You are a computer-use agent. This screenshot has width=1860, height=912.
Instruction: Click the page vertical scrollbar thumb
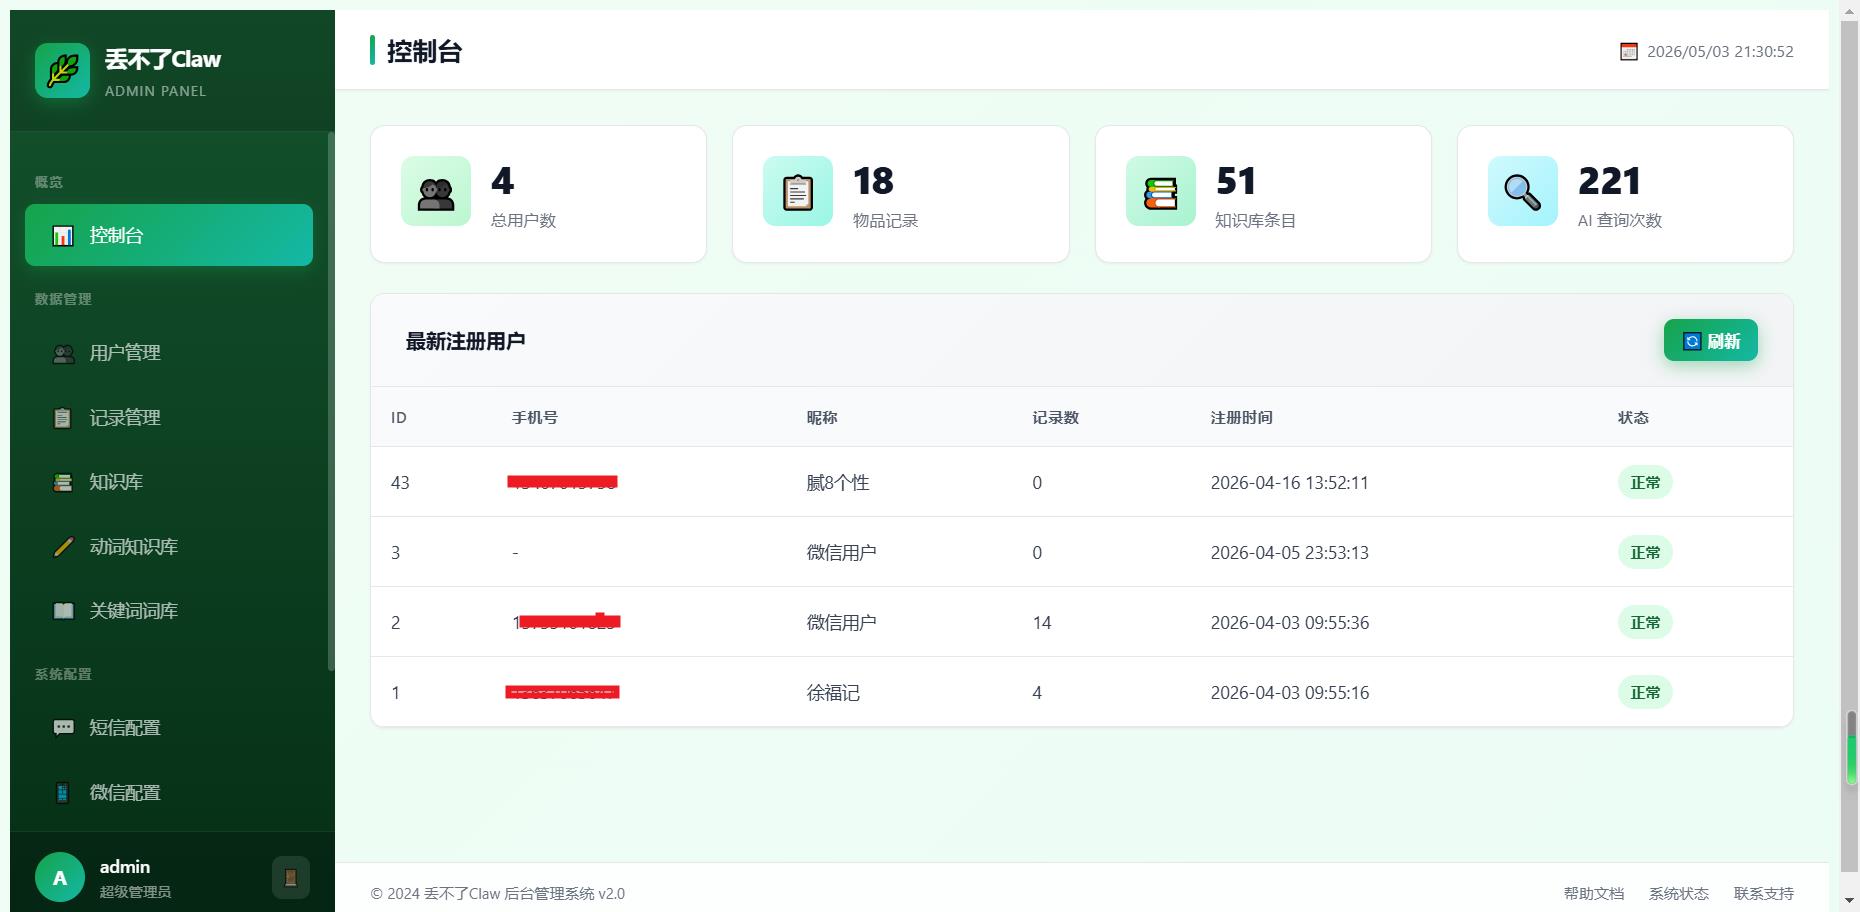click(x=1851, y=748)
